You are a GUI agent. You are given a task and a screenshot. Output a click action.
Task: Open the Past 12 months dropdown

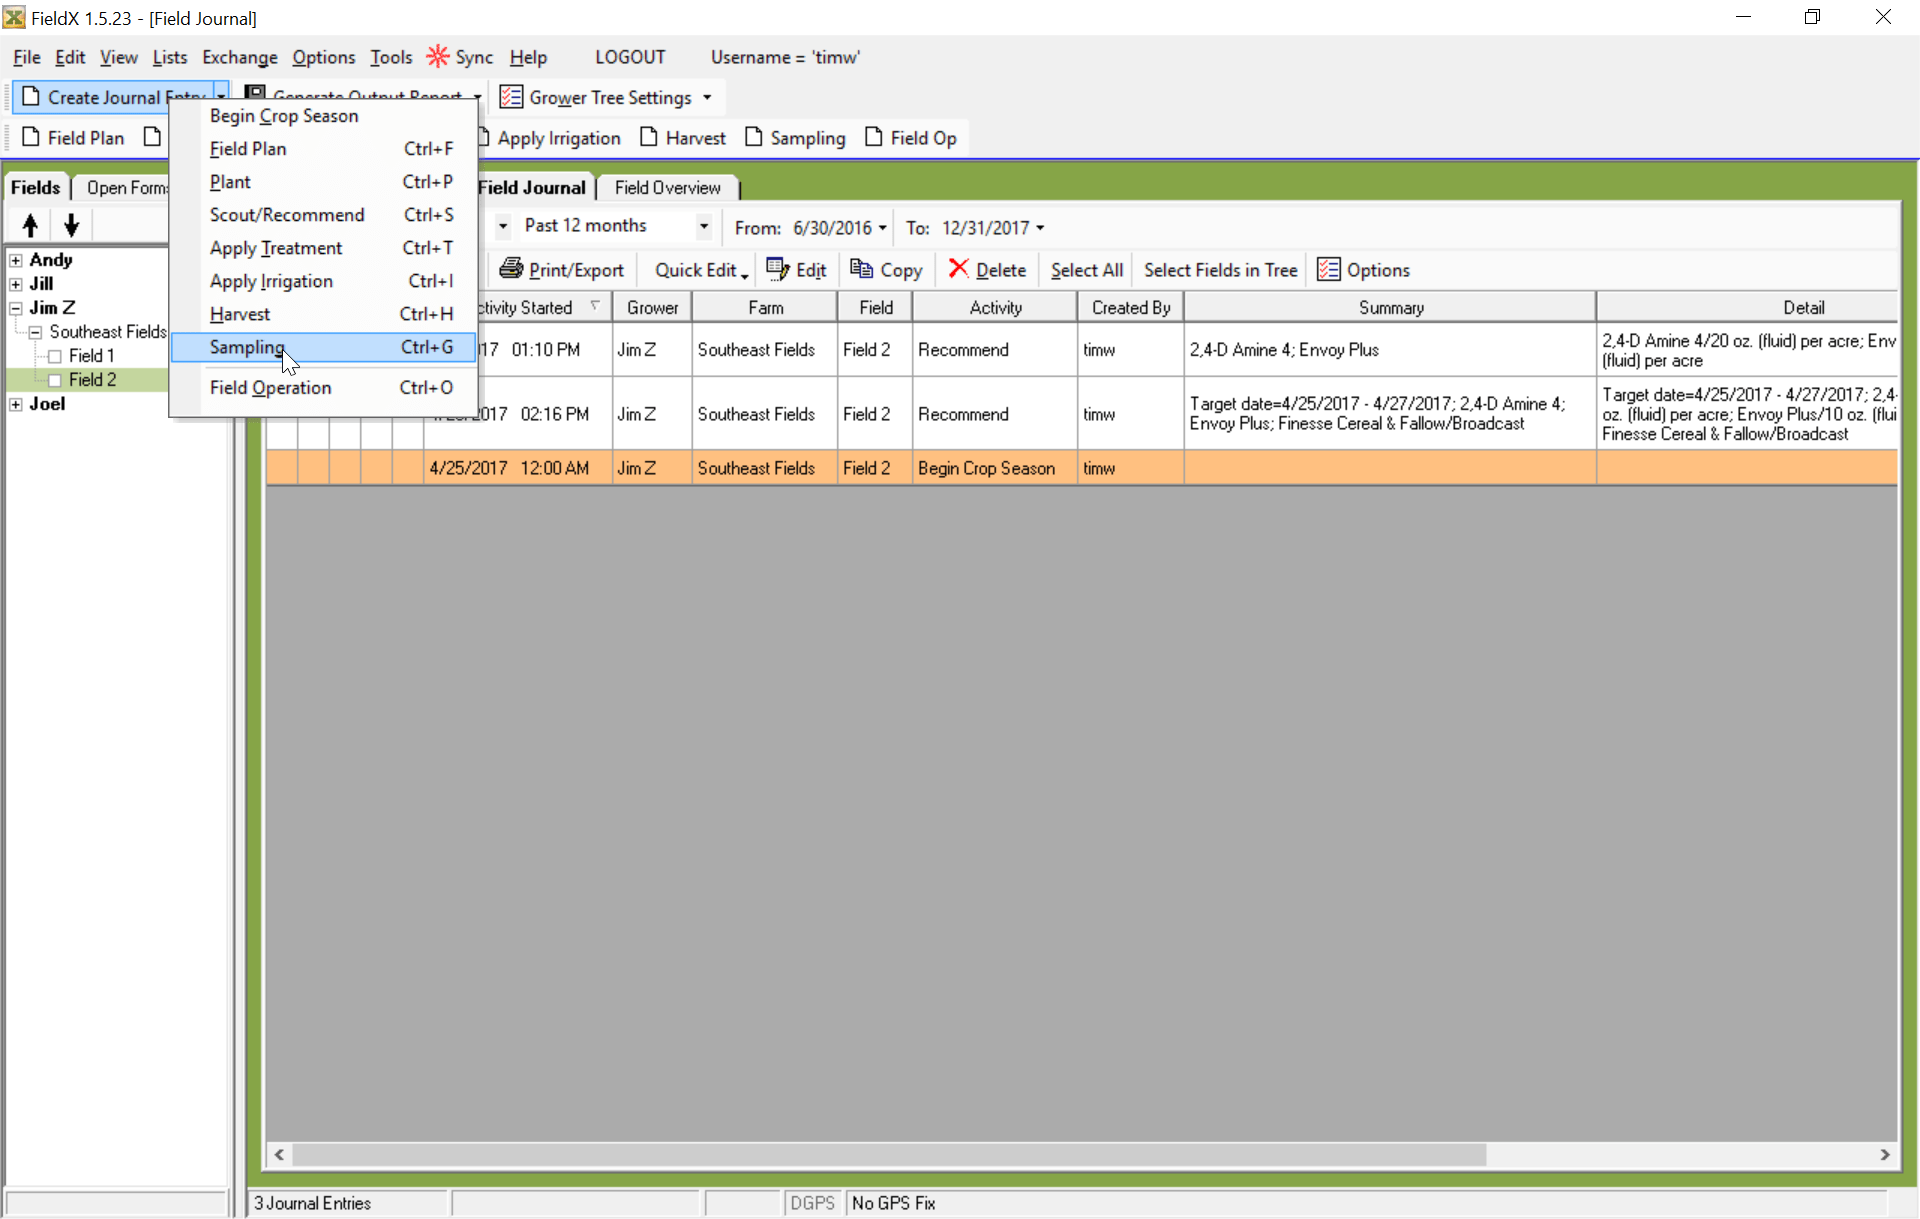704,226
